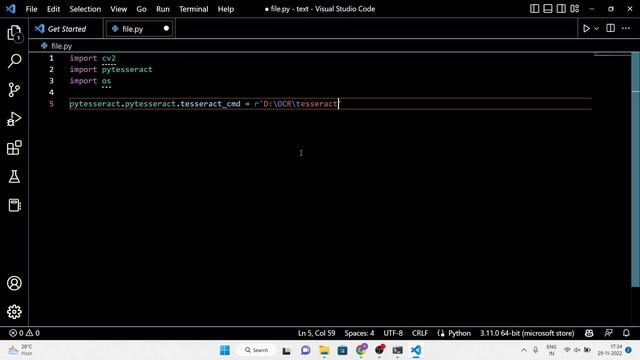Open the Run and Debug view
This screenshot has height=360, width=640.
tap(14, 119)
